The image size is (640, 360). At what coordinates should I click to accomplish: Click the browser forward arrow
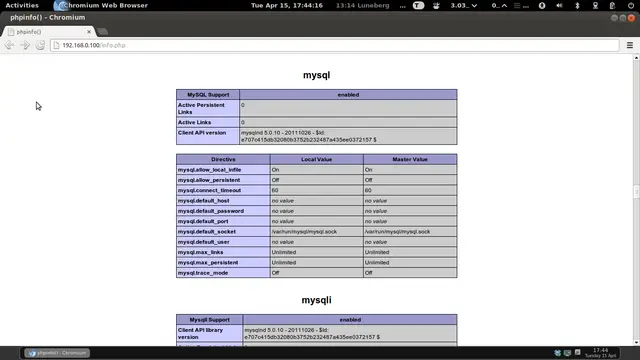25,45
